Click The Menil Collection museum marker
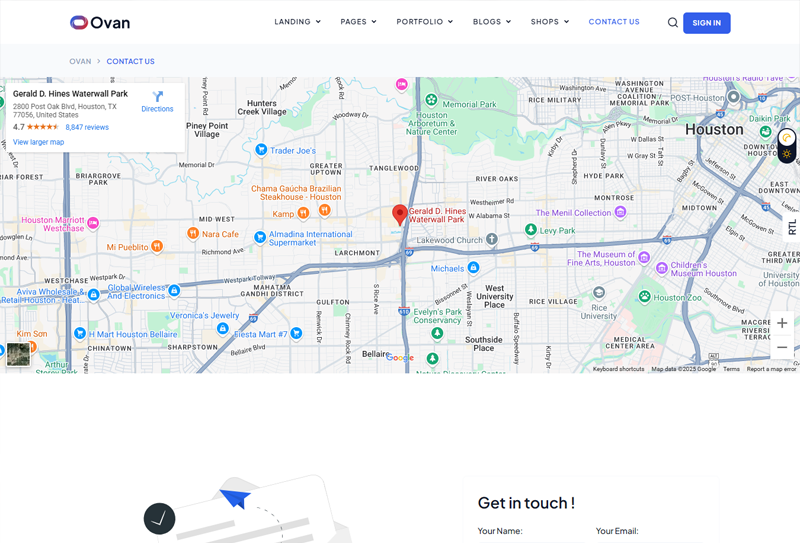800x543 pixels. [620, 212]
